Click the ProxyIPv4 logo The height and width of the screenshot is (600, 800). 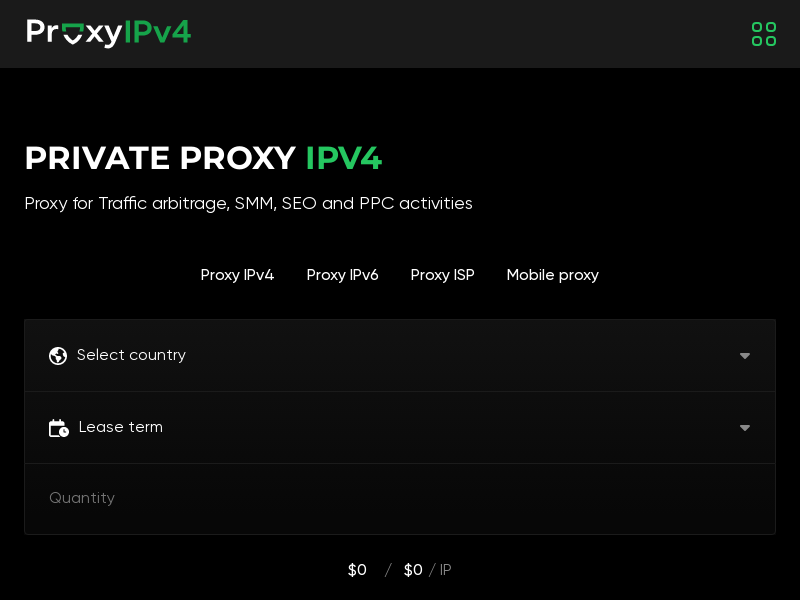[109, 33]
